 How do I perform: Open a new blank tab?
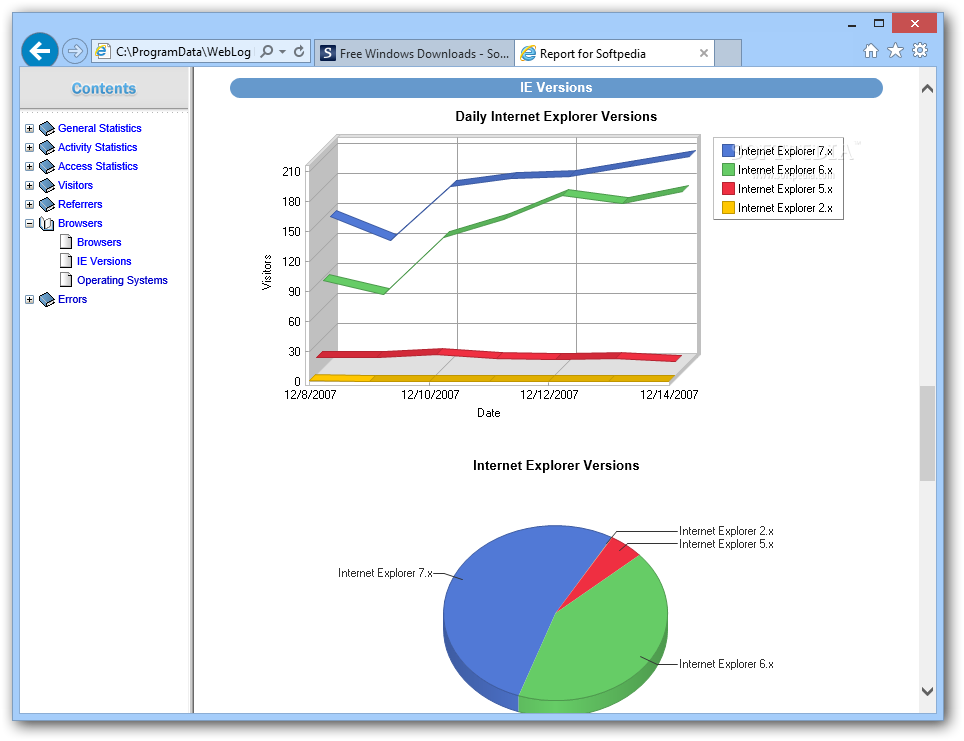(x=728, y=53)
